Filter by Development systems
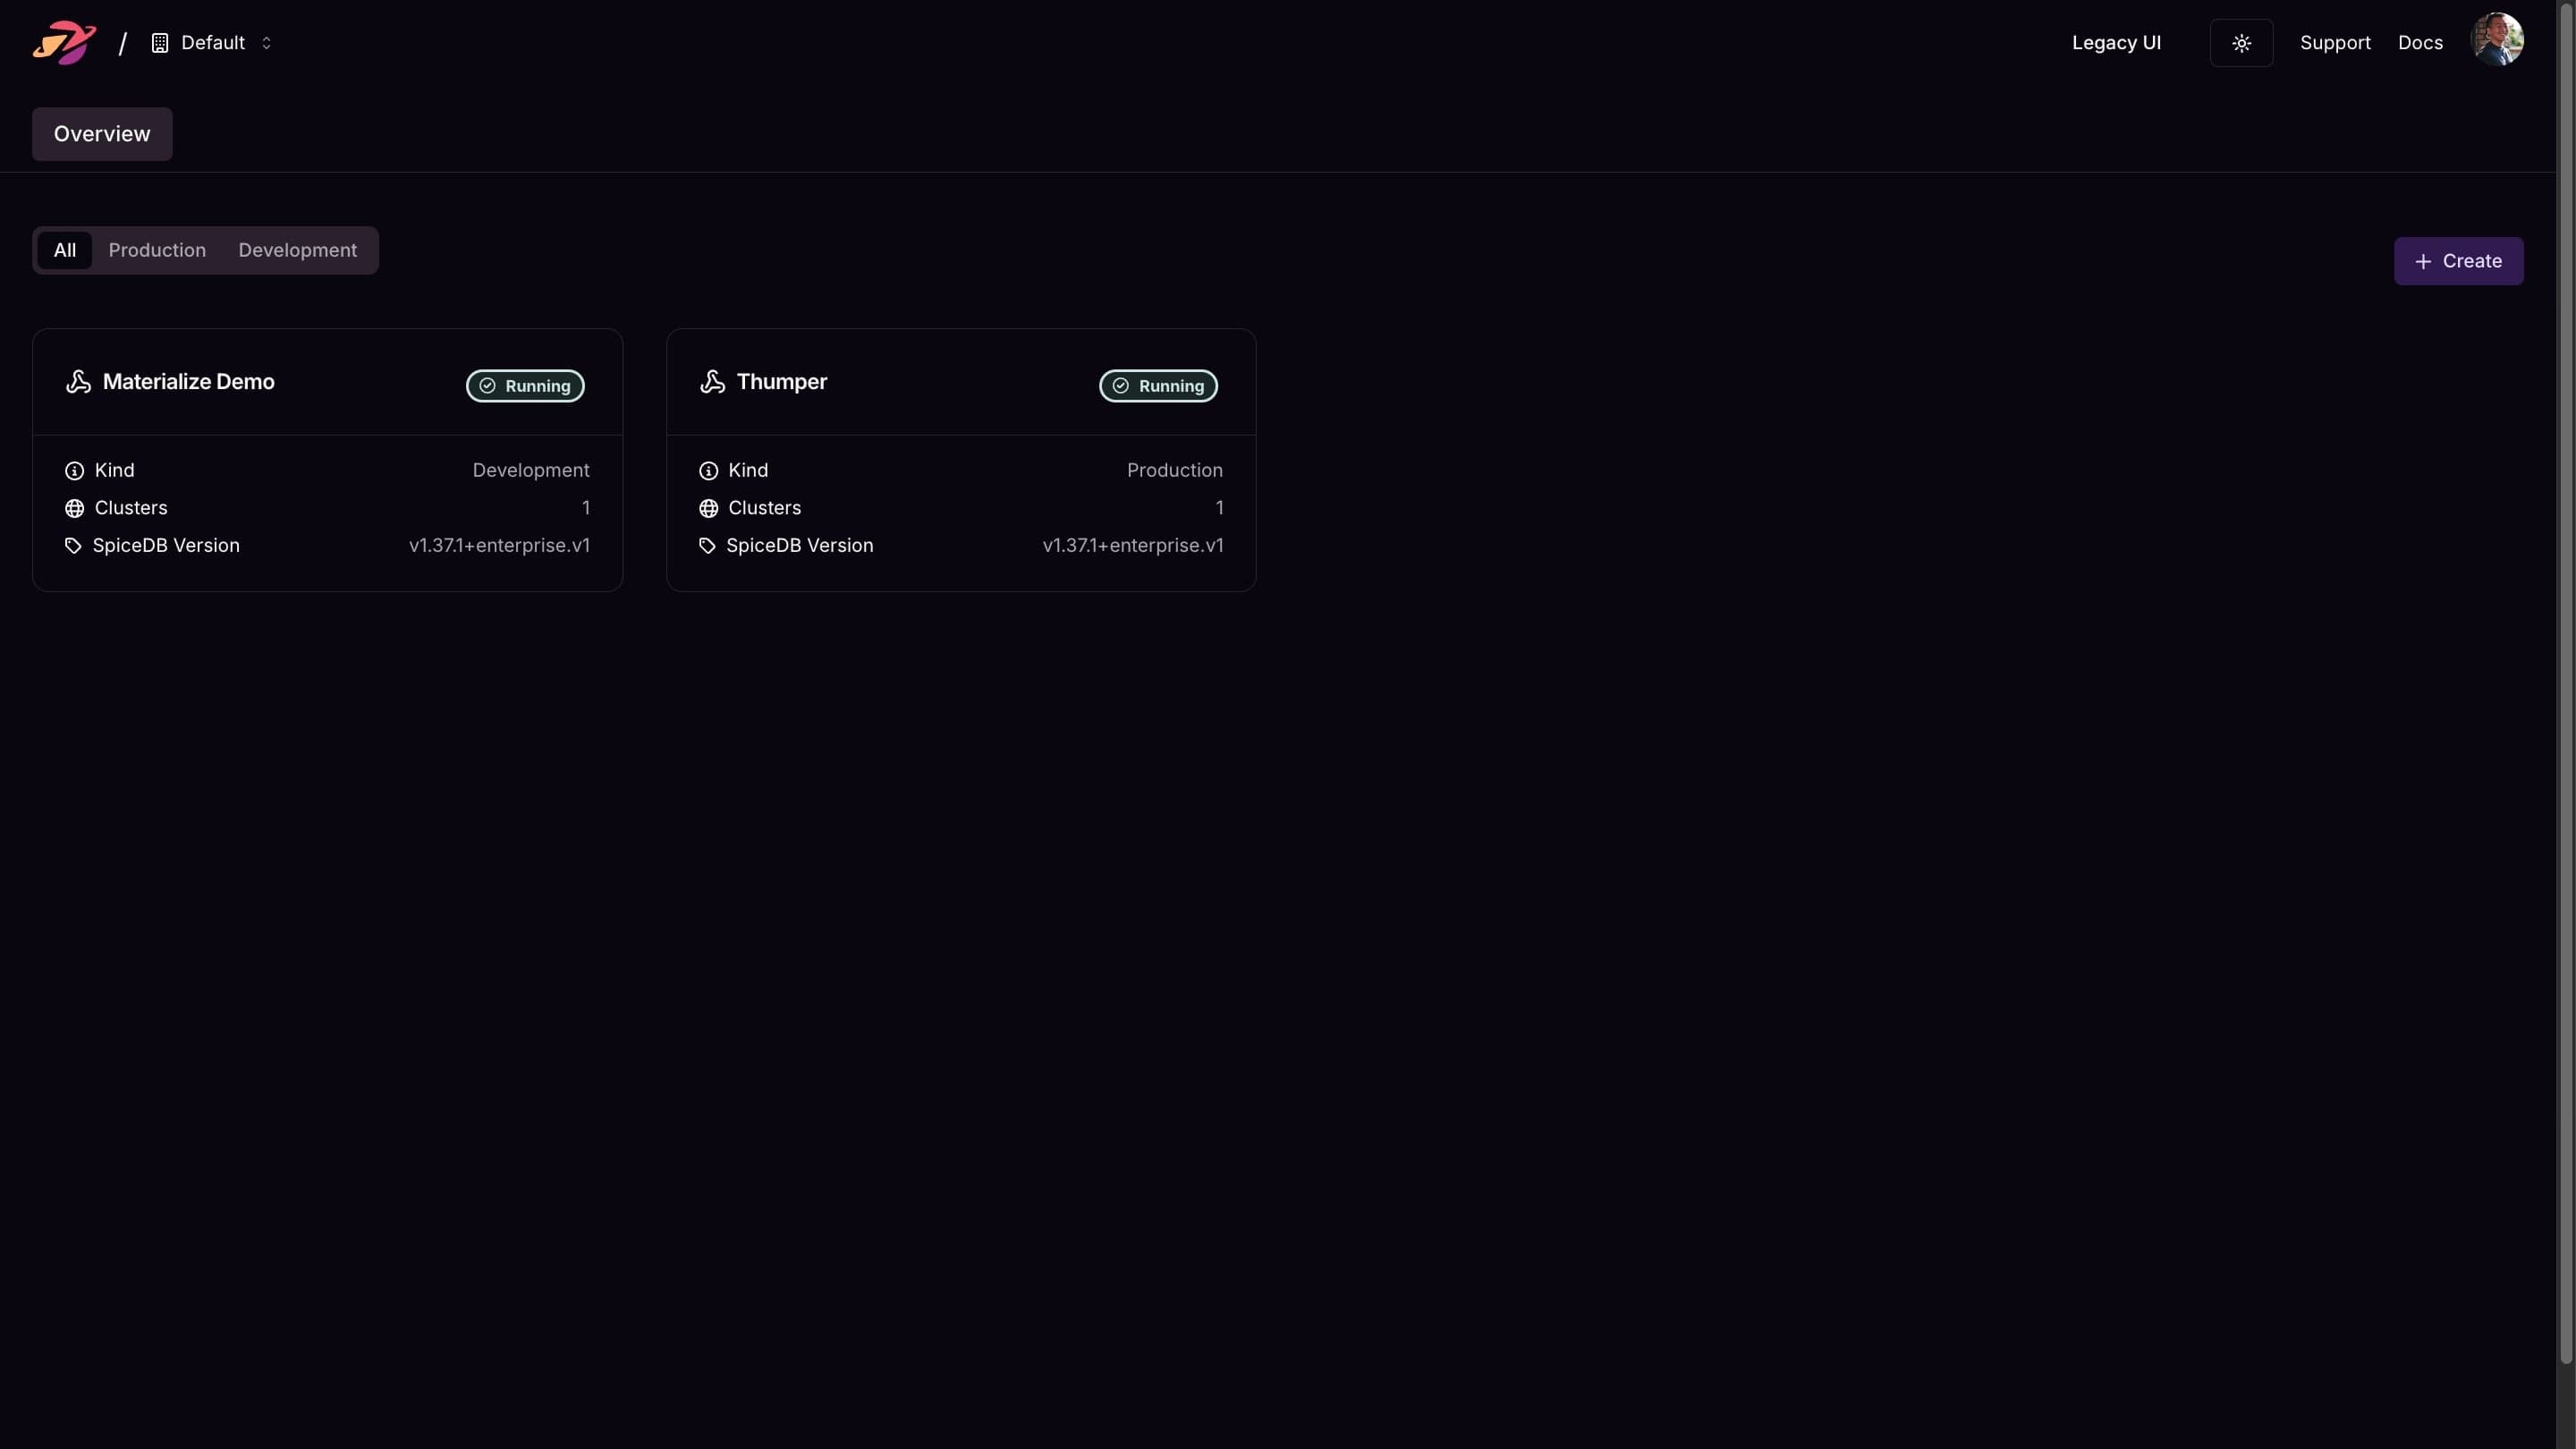Screen dimensions: 2576x1449 click(297, 250)
